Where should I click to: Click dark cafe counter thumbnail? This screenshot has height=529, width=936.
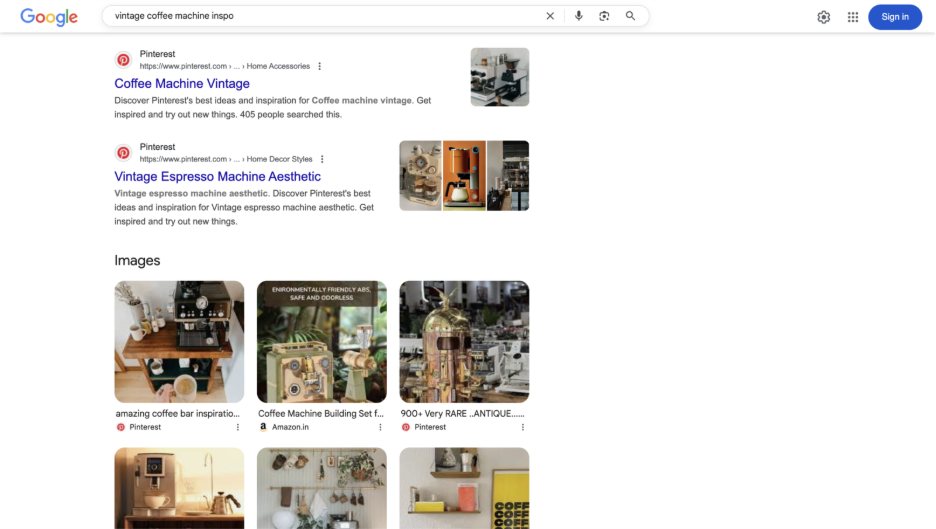point(508,176)
